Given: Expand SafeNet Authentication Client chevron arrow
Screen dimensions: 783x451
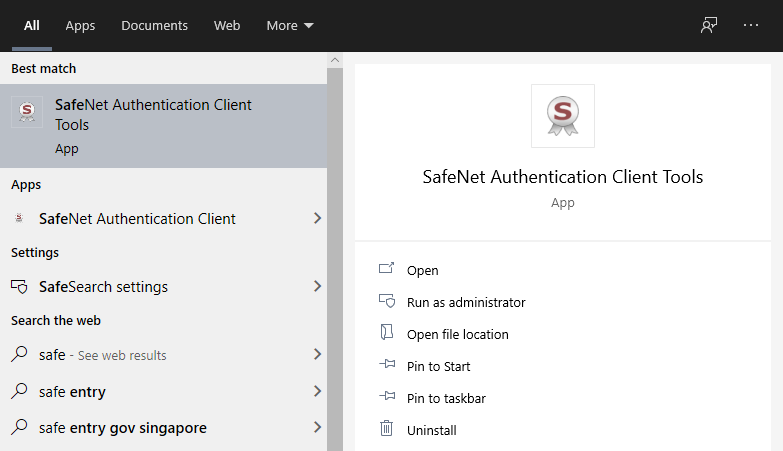Looking at the screenshot, I should 317,218.
